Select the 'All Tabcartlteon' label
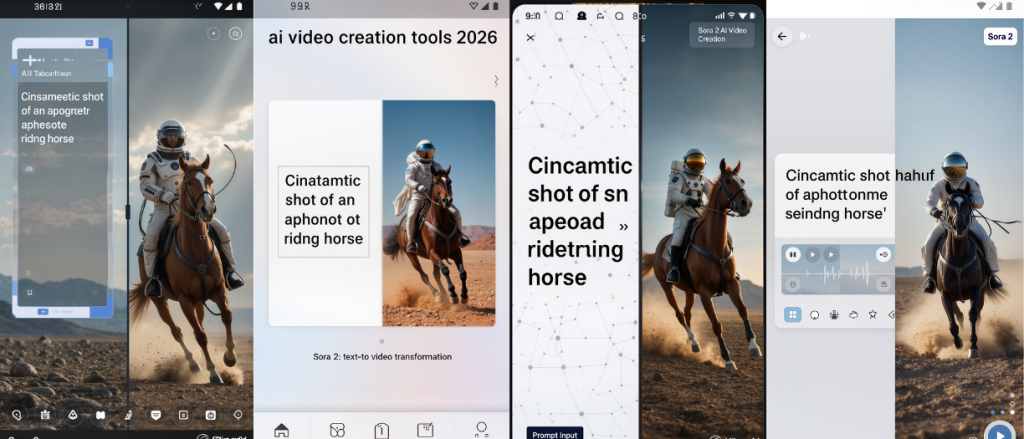This screenshot has width=1024, height=439. (x=46, y=74)
